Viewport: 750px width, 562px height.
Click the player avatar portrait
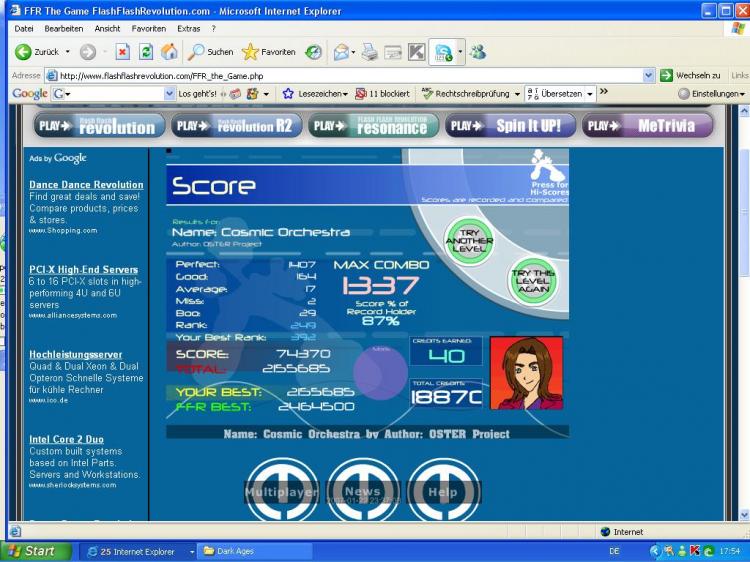point(526,373)
